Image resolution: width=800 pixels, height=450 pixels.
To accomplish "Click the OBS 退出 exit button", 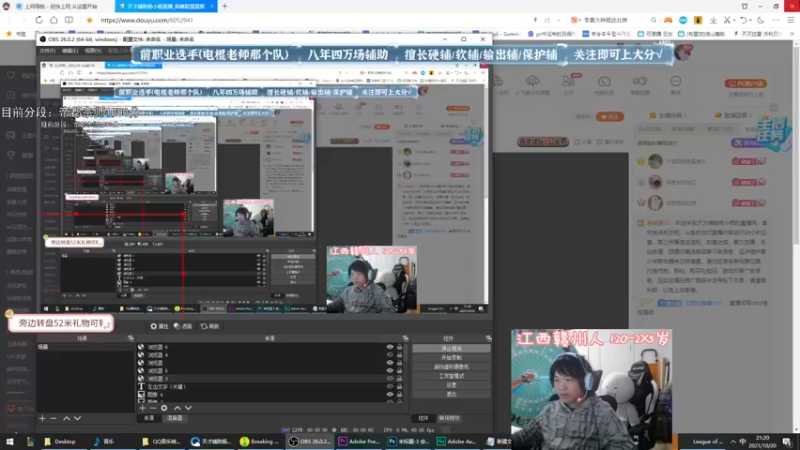I will (x=452, y=394).
